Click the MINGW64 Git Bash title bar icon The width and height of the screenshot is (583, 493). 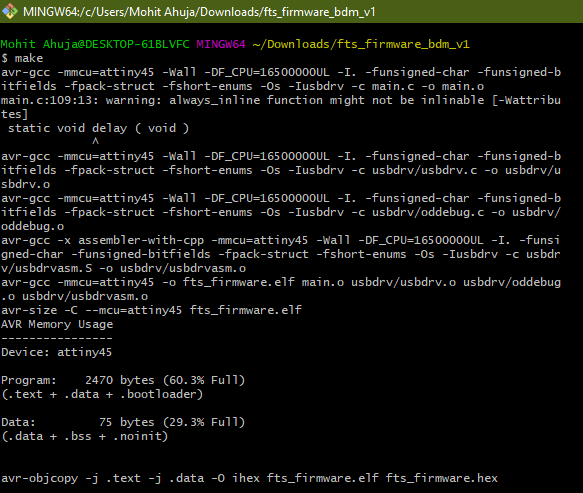point(9,12)
